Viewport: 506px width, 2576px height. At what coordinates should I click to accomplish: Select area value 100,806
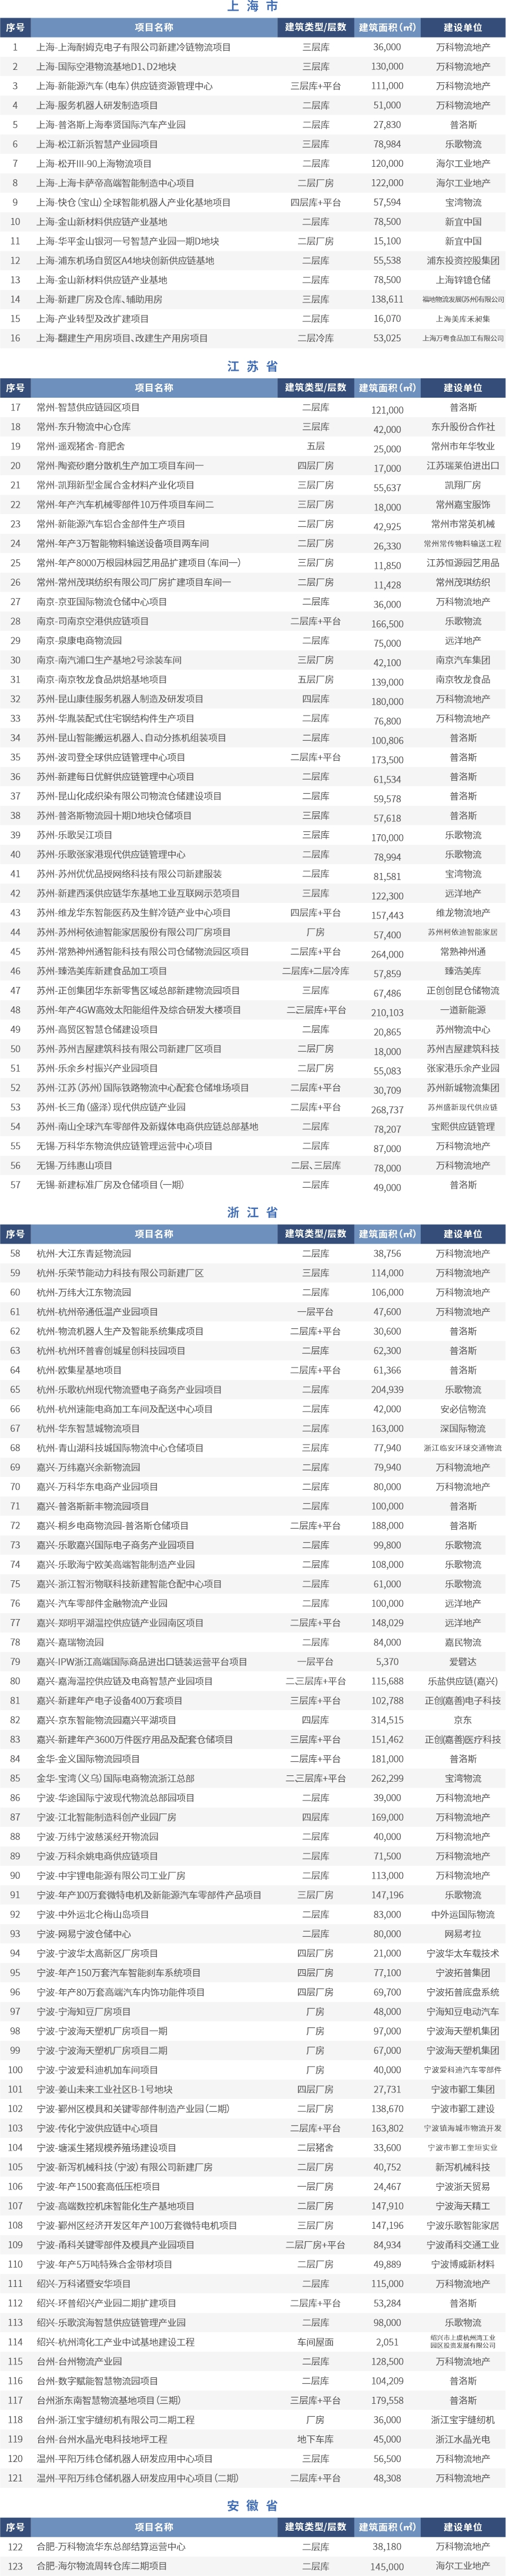point(387,741)
